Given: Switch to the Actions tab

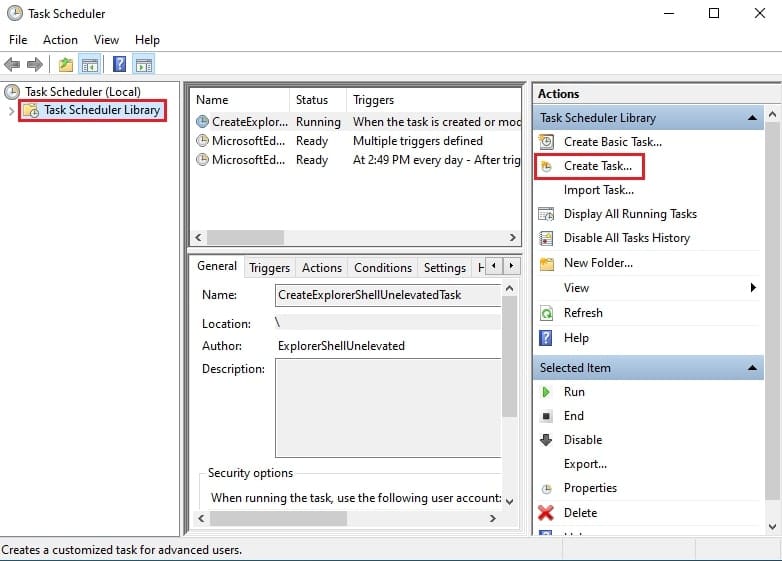Looking at the screenshot, I should (x=322, y=268).
